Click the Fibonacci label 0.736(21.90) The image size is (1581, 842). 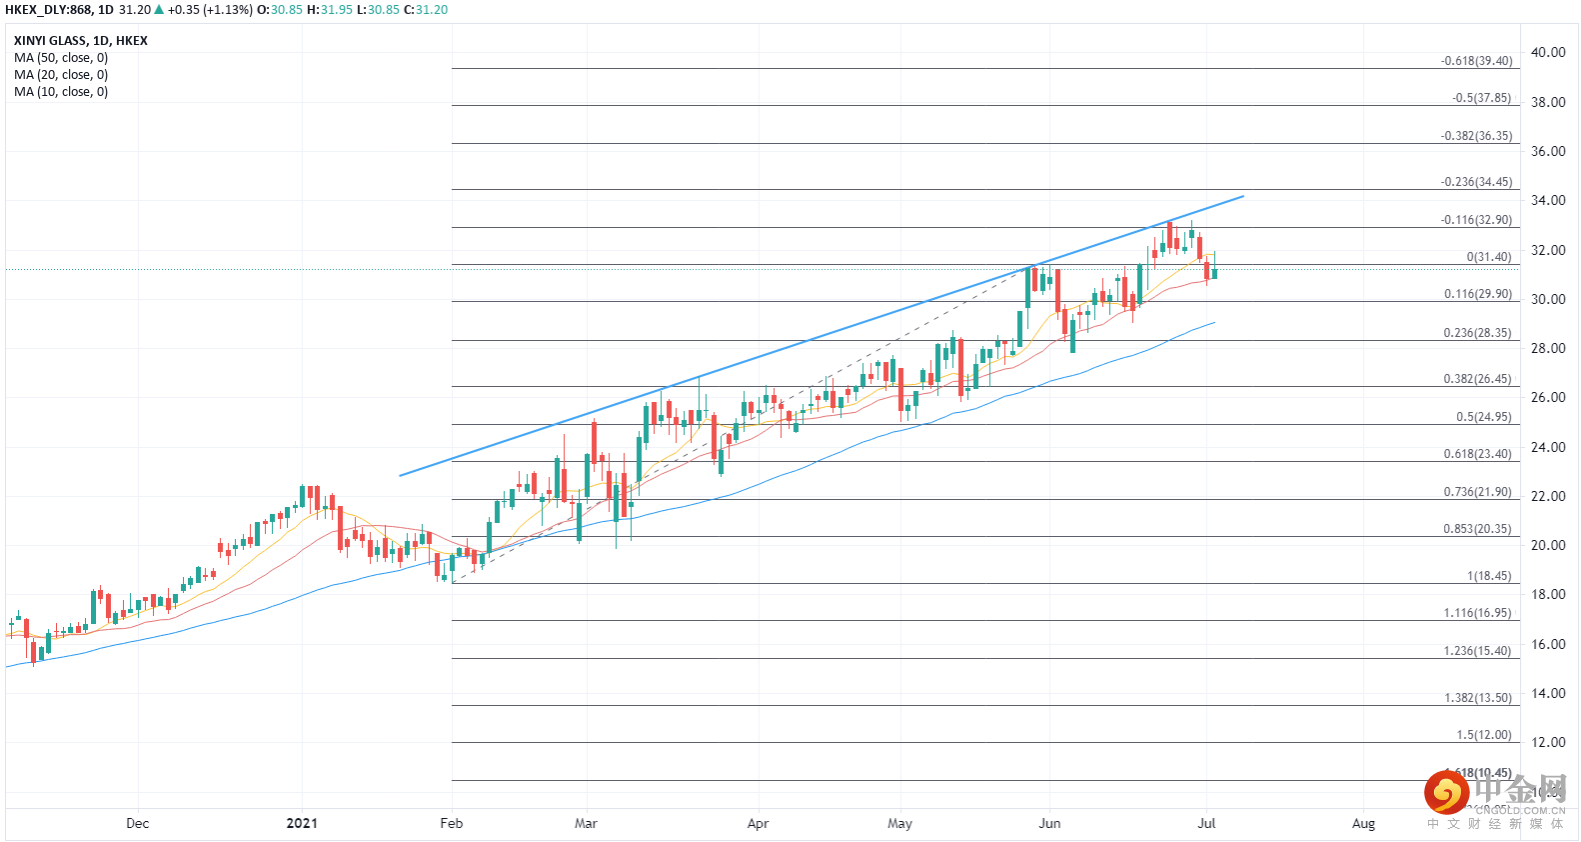(x=1478, y=492)
